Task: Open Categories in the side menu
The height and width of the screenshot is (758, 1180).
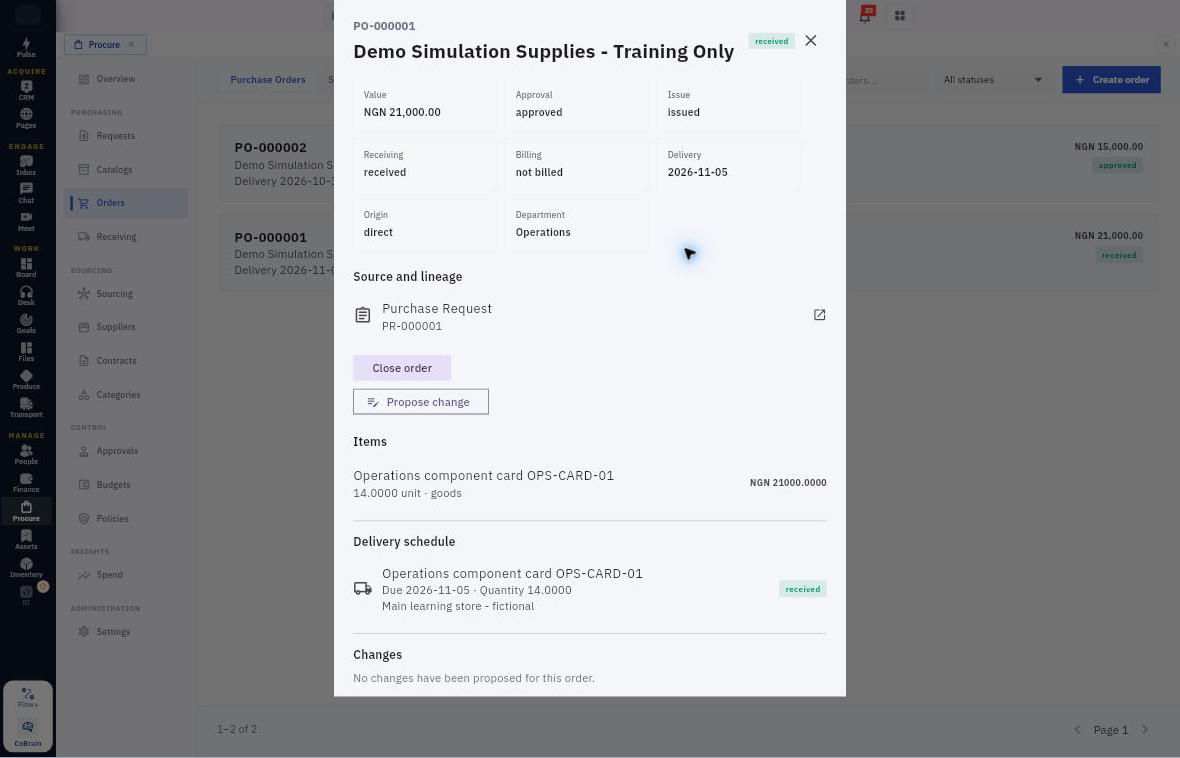Action: tap(126, 394)
